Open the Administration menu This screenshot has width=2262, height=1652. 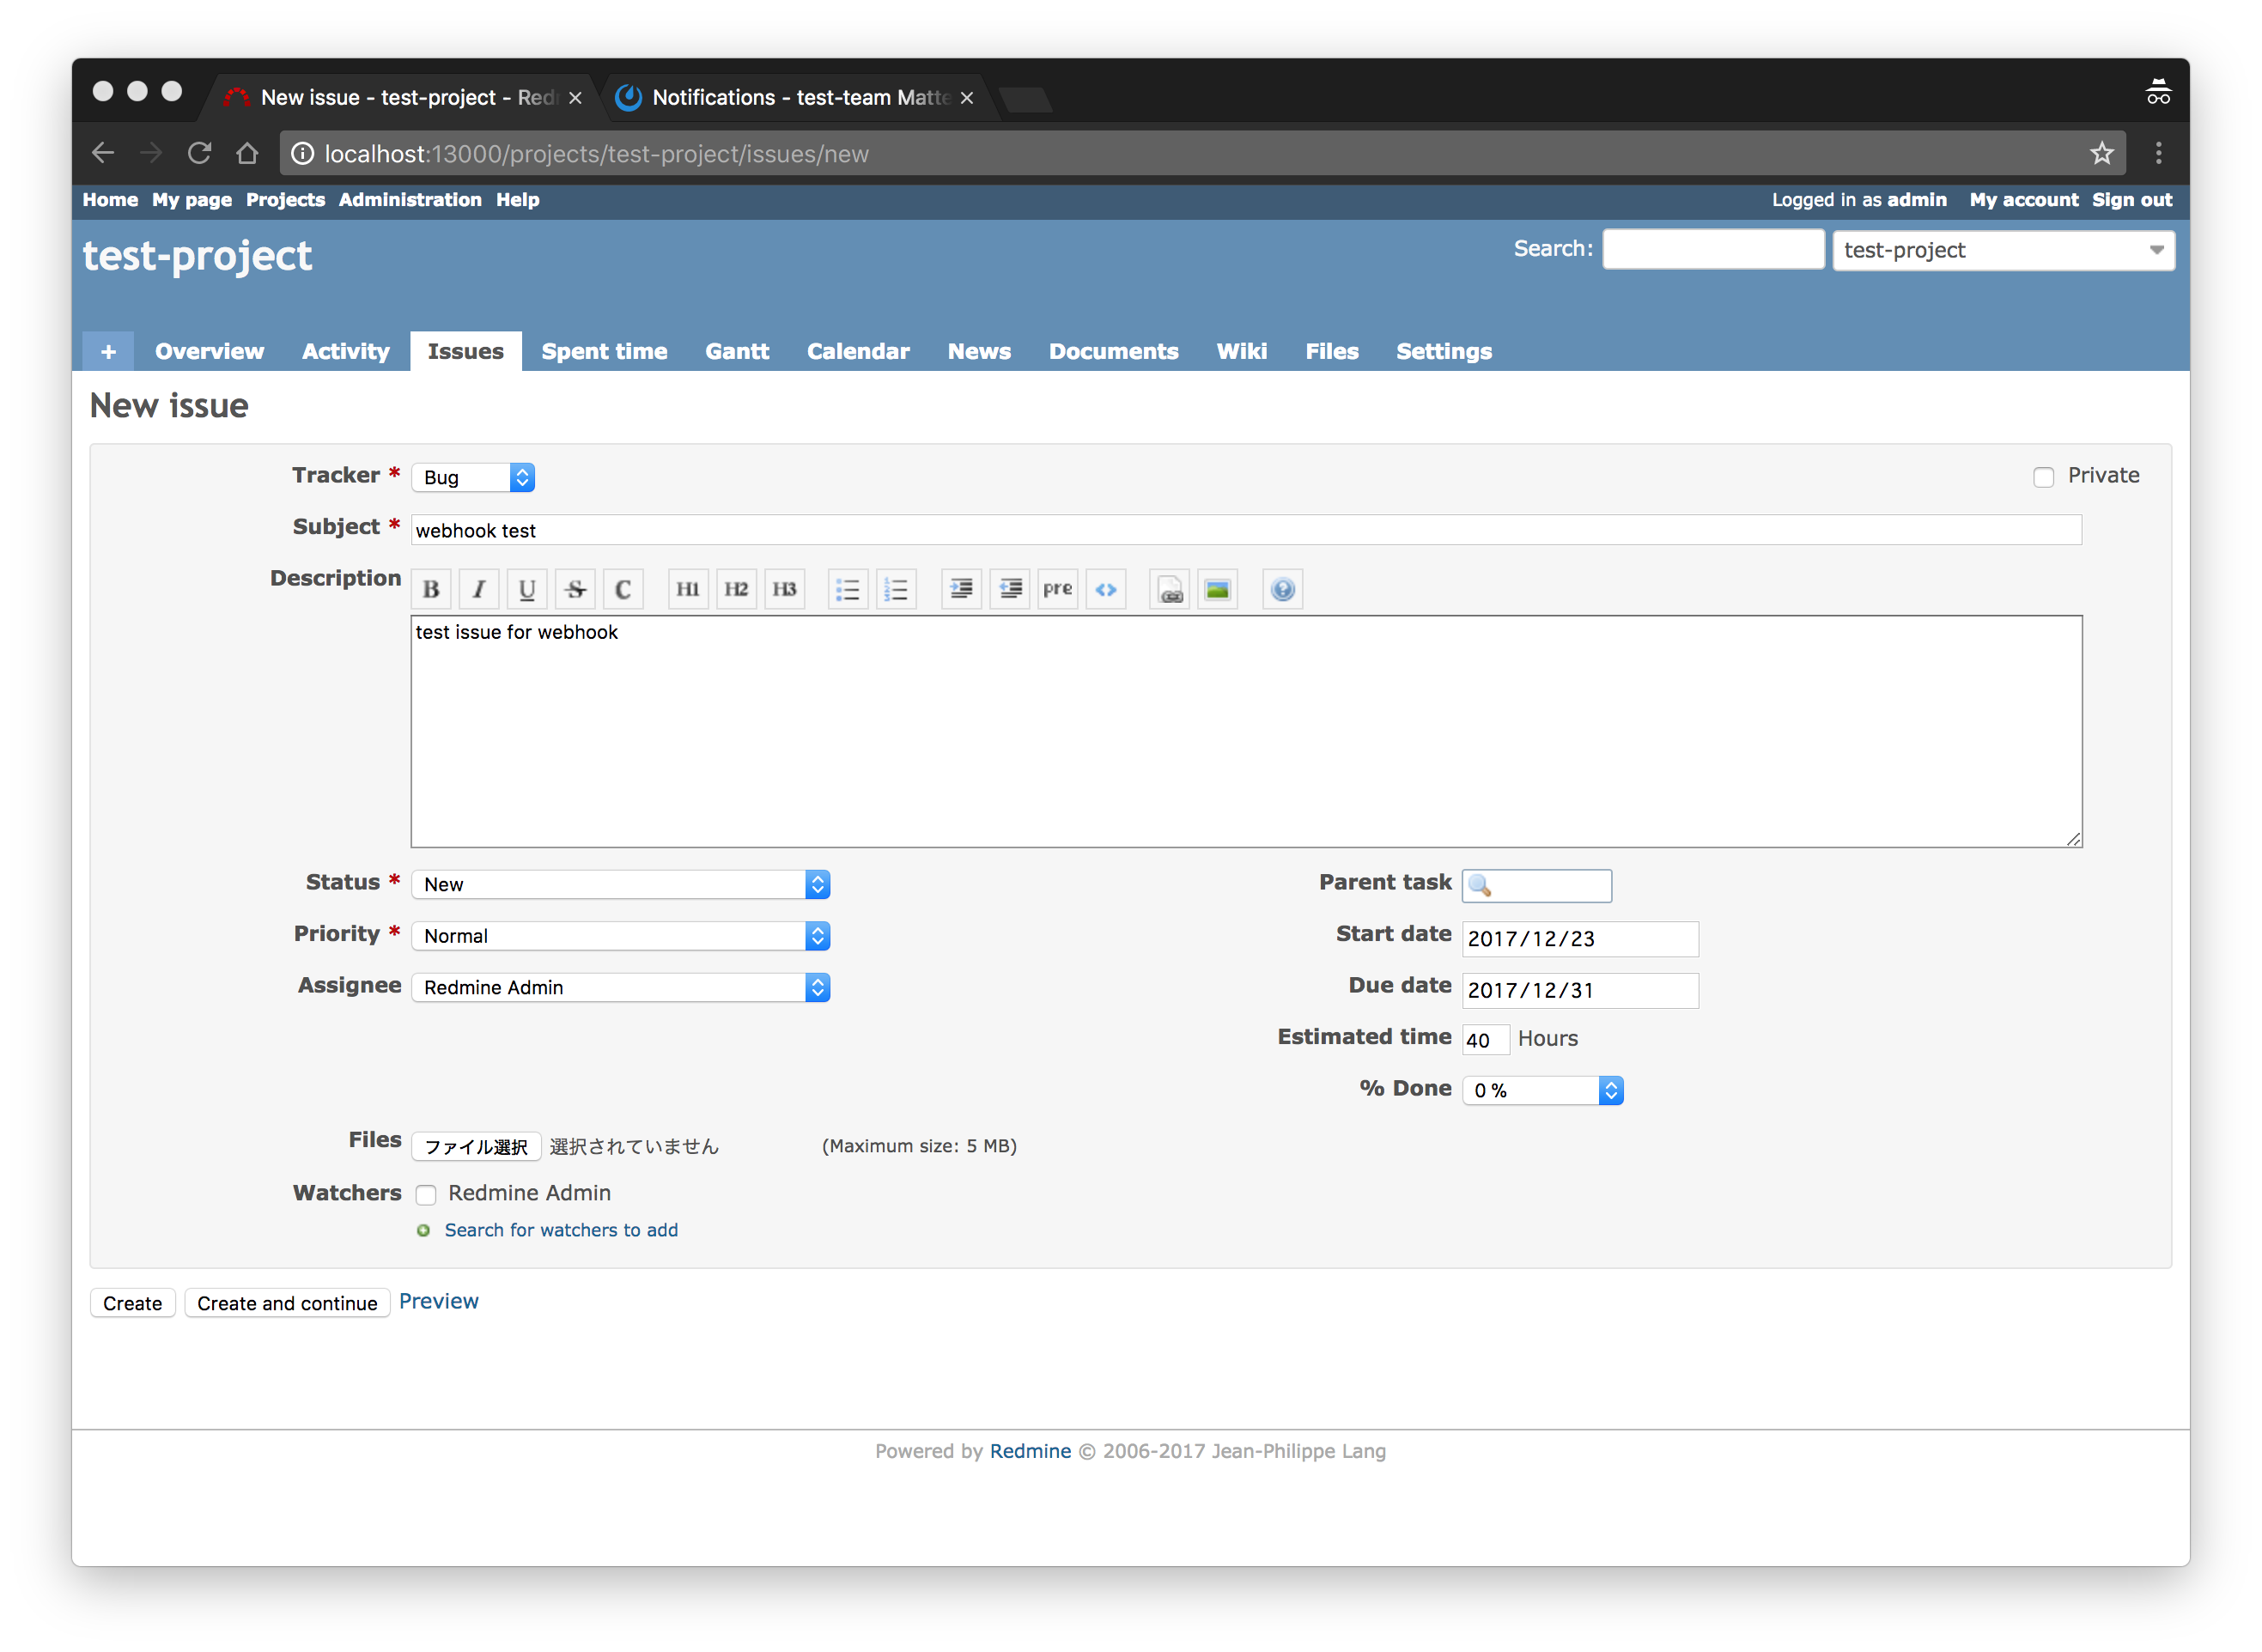click(410, 200)
